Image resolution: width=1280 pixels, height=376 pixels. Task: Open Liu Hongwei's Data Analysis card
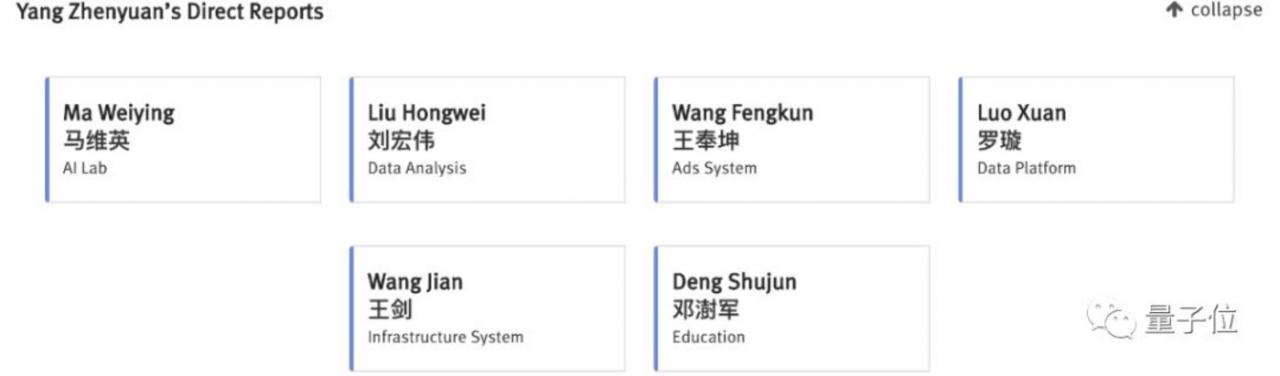[487, 140]
